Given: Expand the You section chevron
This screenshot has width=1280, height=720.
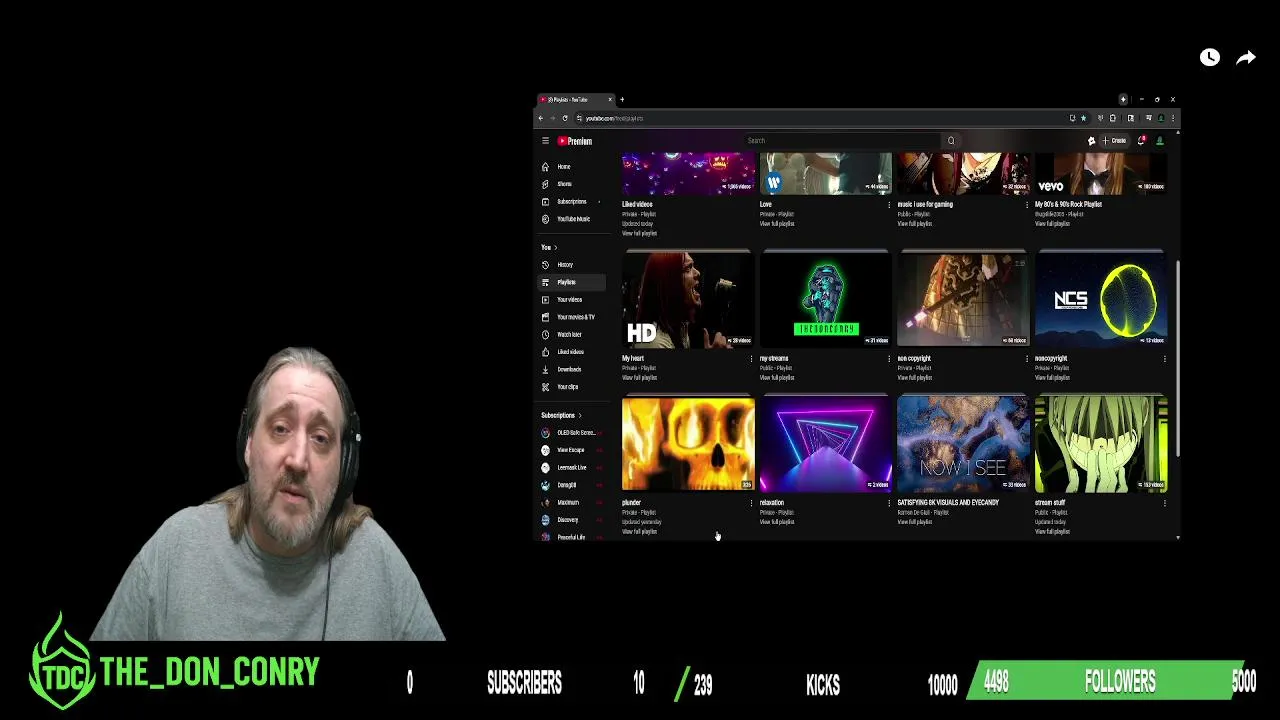Looking at the screenshot, I should pos(555,247).
